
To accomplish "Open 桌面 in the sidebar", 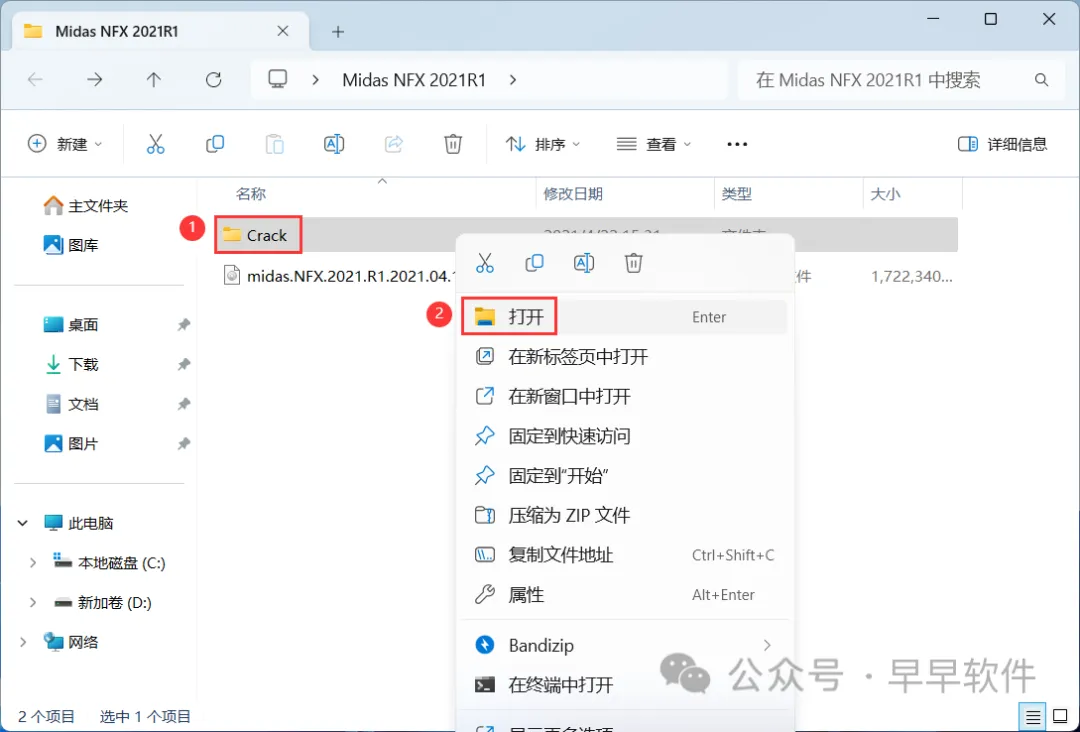I will (71, 324).
